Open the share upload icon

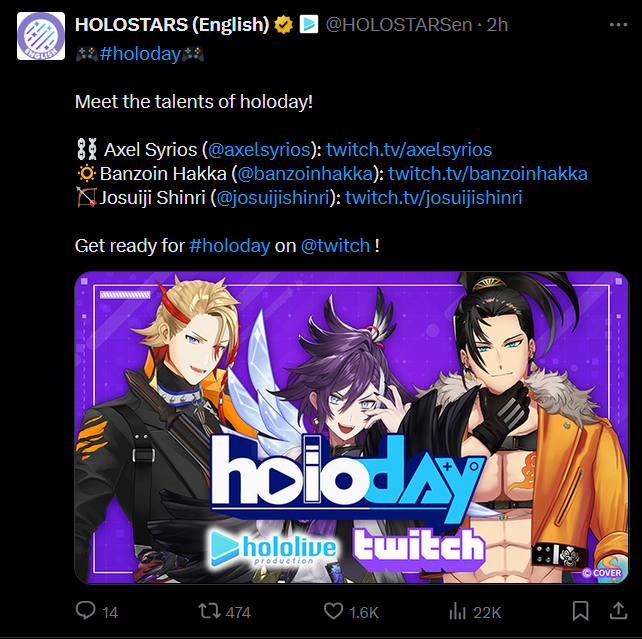[x=618, y=611]
